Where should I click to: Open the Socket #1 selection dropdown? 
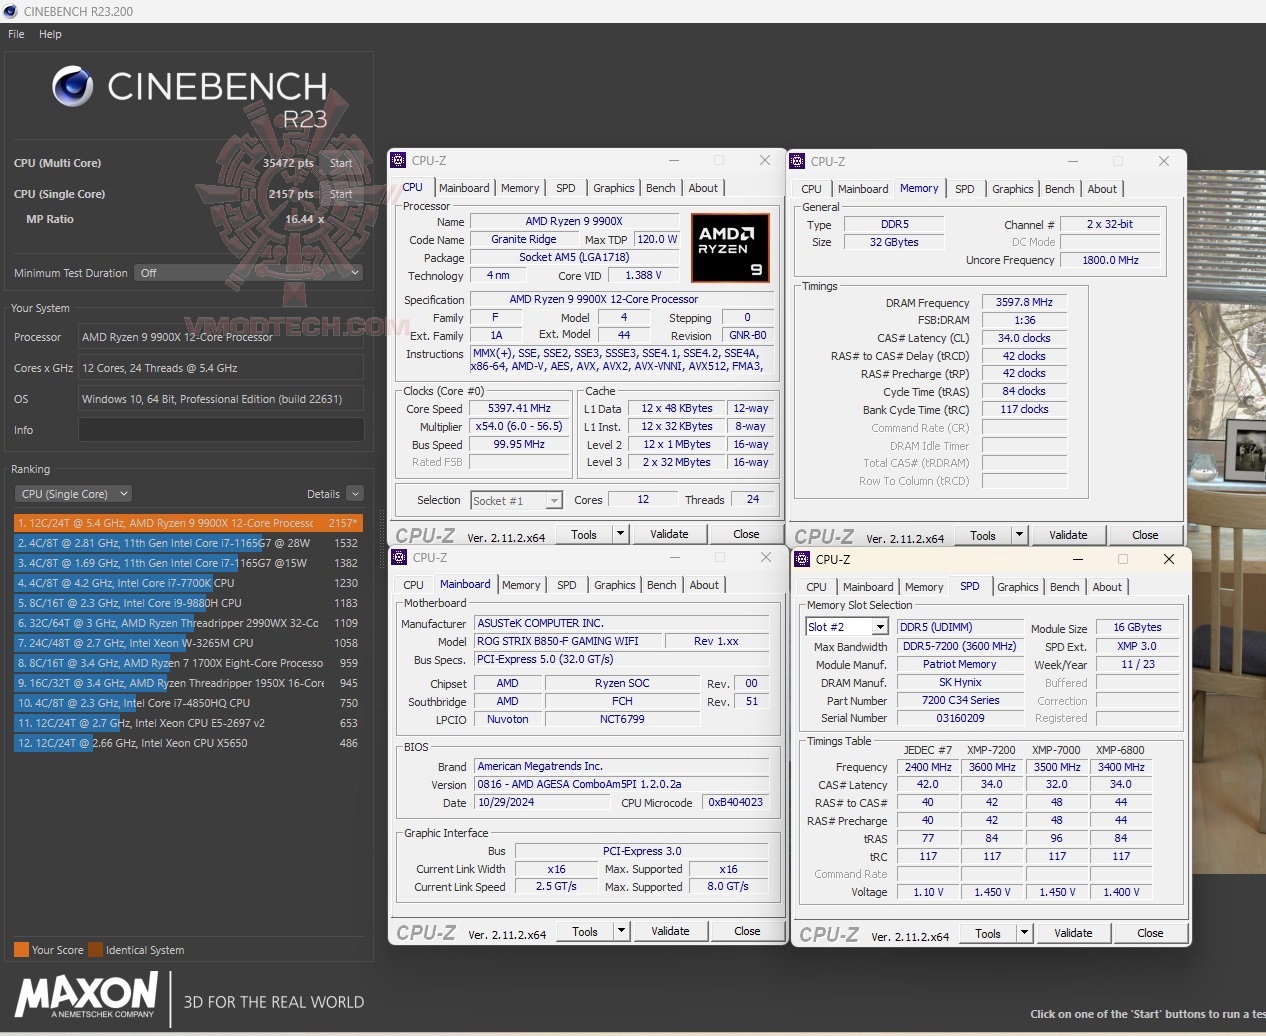tap(552, 500)
